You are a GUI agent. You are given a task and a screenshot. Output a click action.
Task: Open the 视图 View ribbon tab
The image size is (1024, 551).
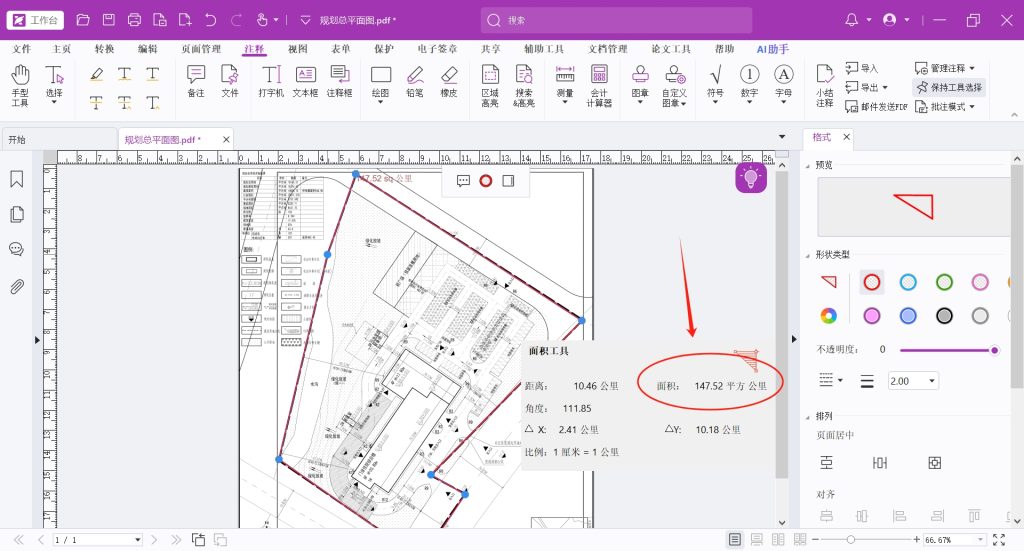tap(298, 49)
